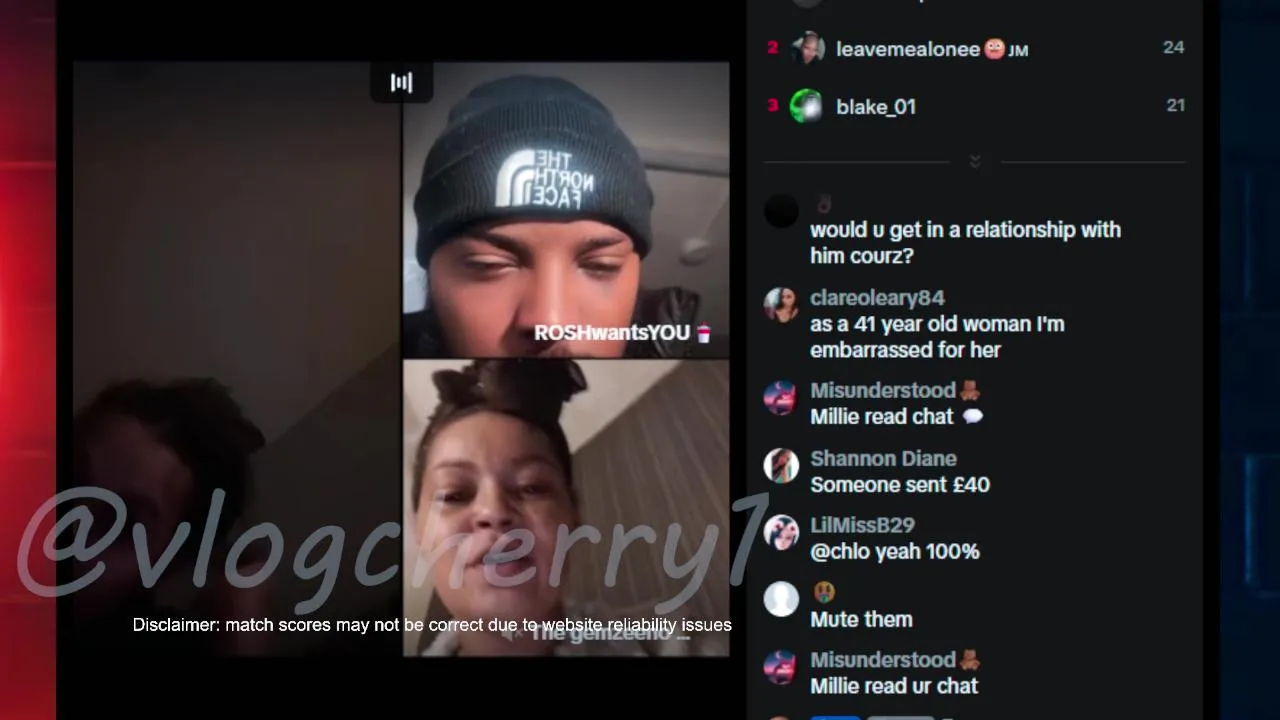Select the darkened host video tile
The width and height of the screenshot is (1280, 720).
point(237,359)
